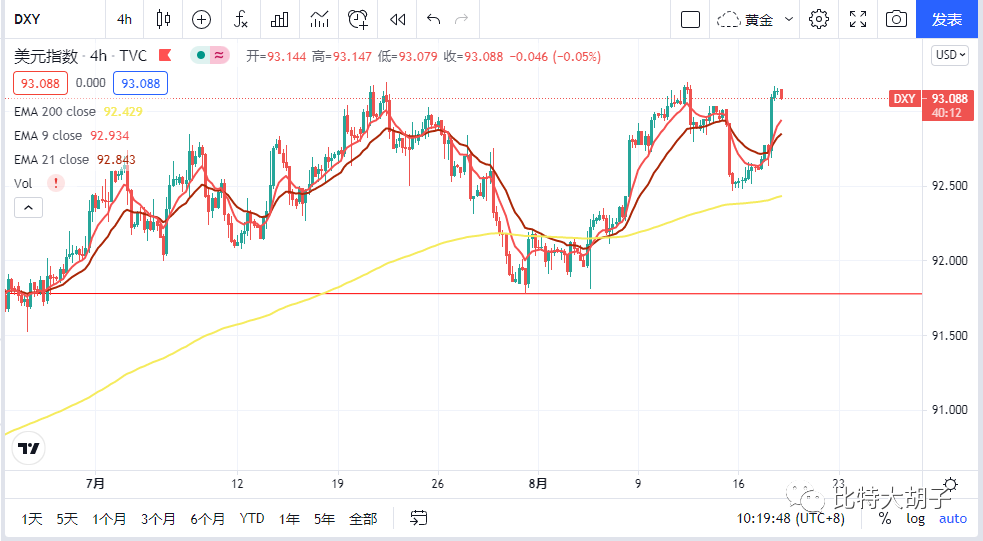Select the EMA 21 close indicator legend

click(51, 159)
